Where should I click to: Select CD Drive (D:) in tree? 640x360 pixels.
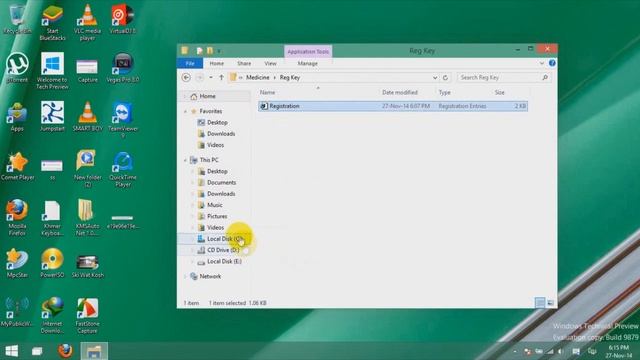(x=223, y=250)
